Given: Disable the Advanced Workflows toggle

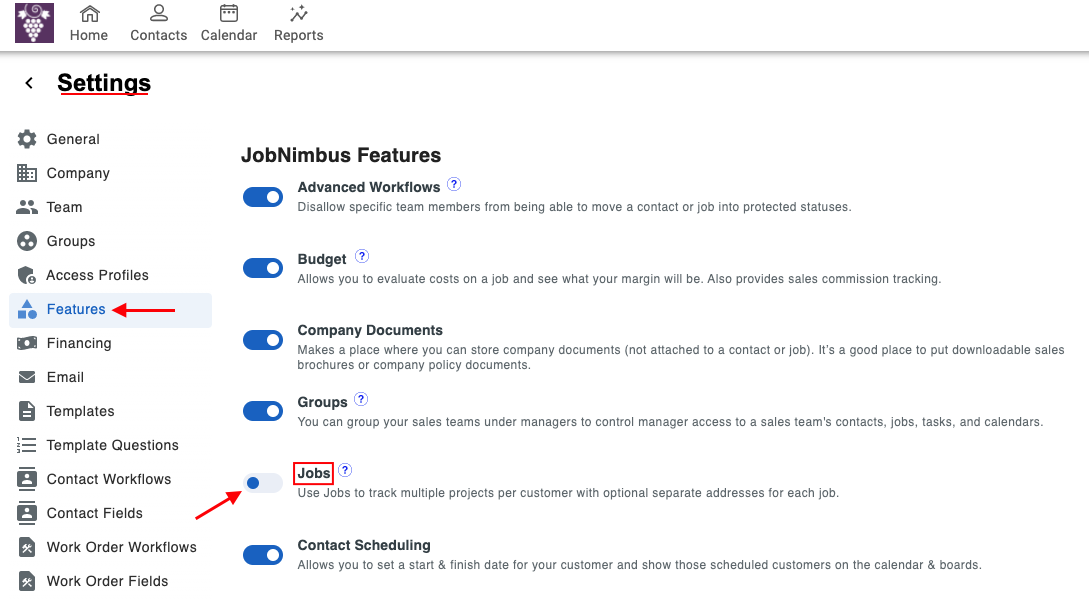Looking at the screenshot, I should point(263,197).
